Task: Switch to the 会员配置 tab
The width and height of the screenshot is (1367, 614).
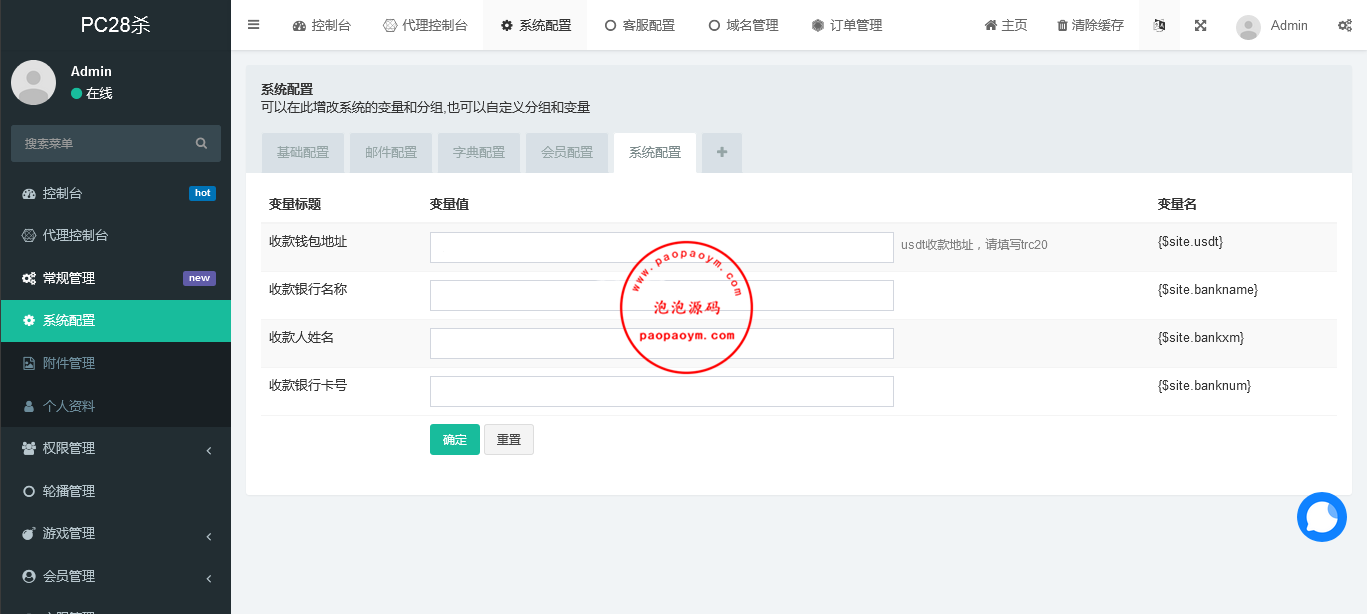Action: pyautogui.click(x=567, y=153)
